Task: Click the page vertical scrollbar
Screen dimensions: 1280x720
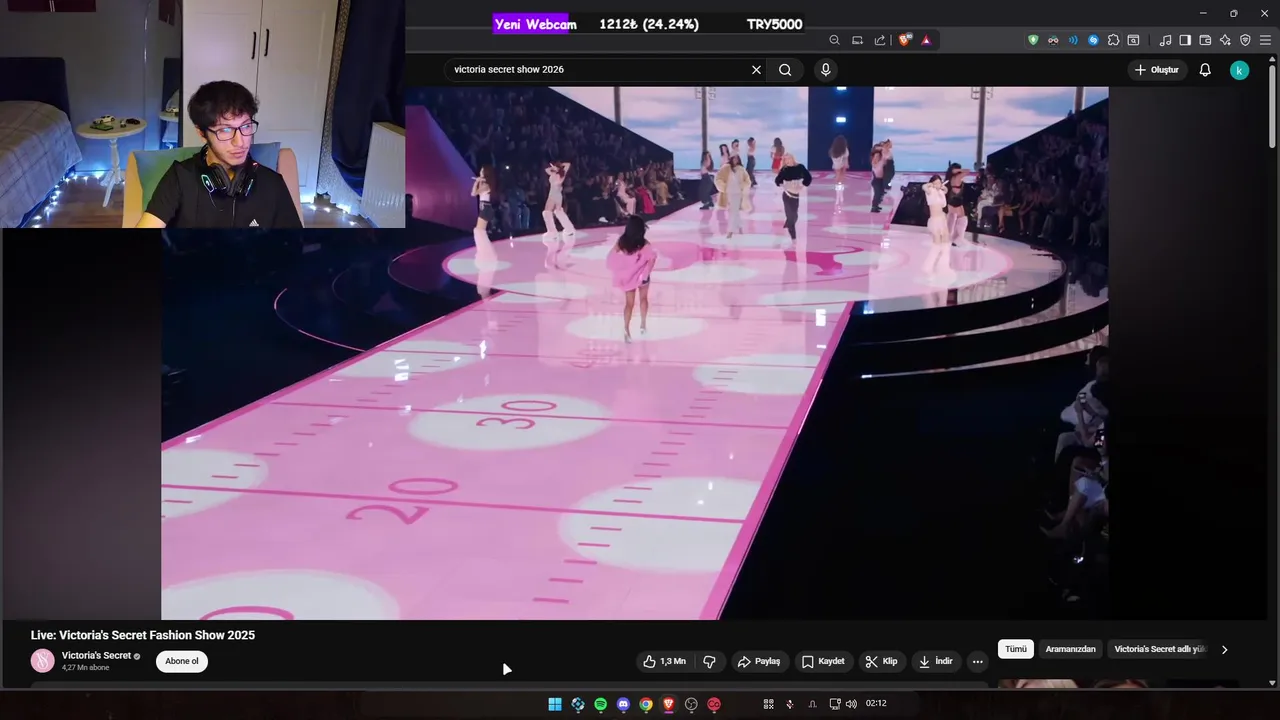Action: point(1272,105)
